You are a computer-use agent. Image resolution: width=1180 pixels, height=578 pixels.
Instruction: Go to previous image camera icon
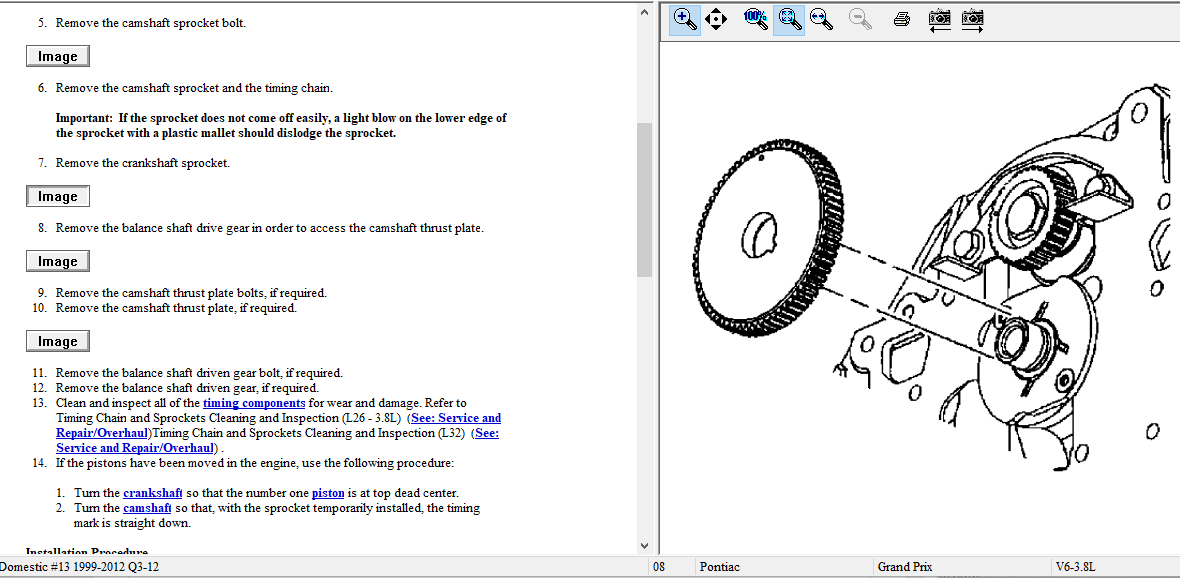[x=940, y=20]
